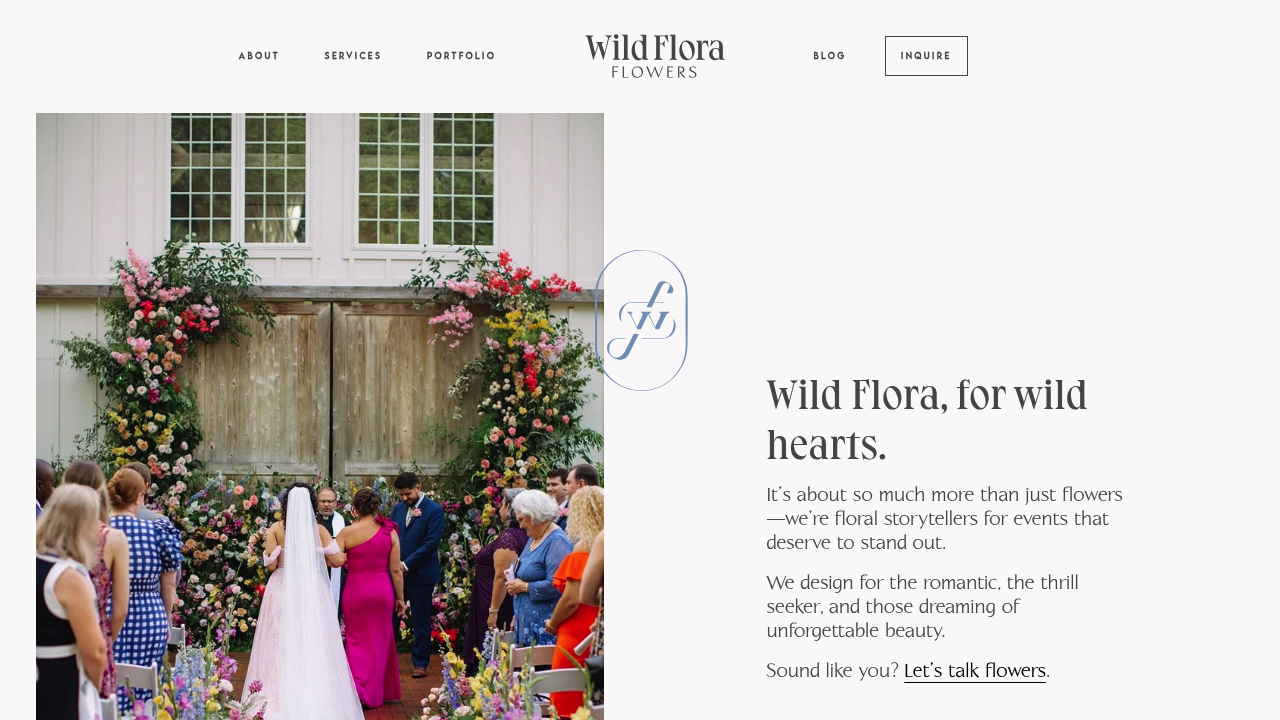Click the "We design for the romantic" paragraph
The image size is (1280, 720).
923,606
